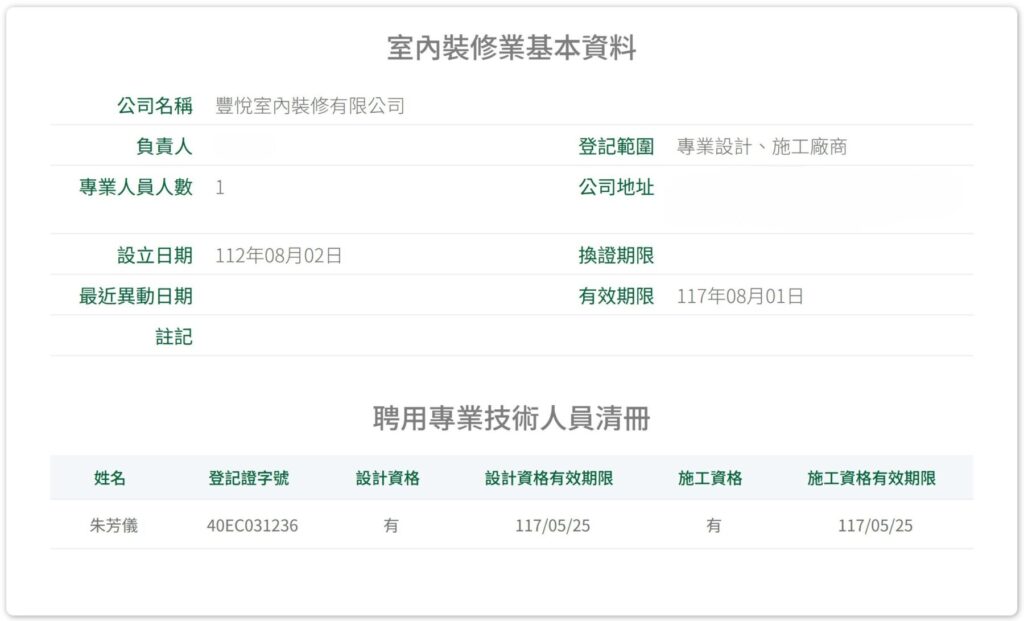Image resolution: width=1024 pixels, height=621 pixels.
Task: Click the 施工資格有效期限 column header
Action: tap(871, 478)
